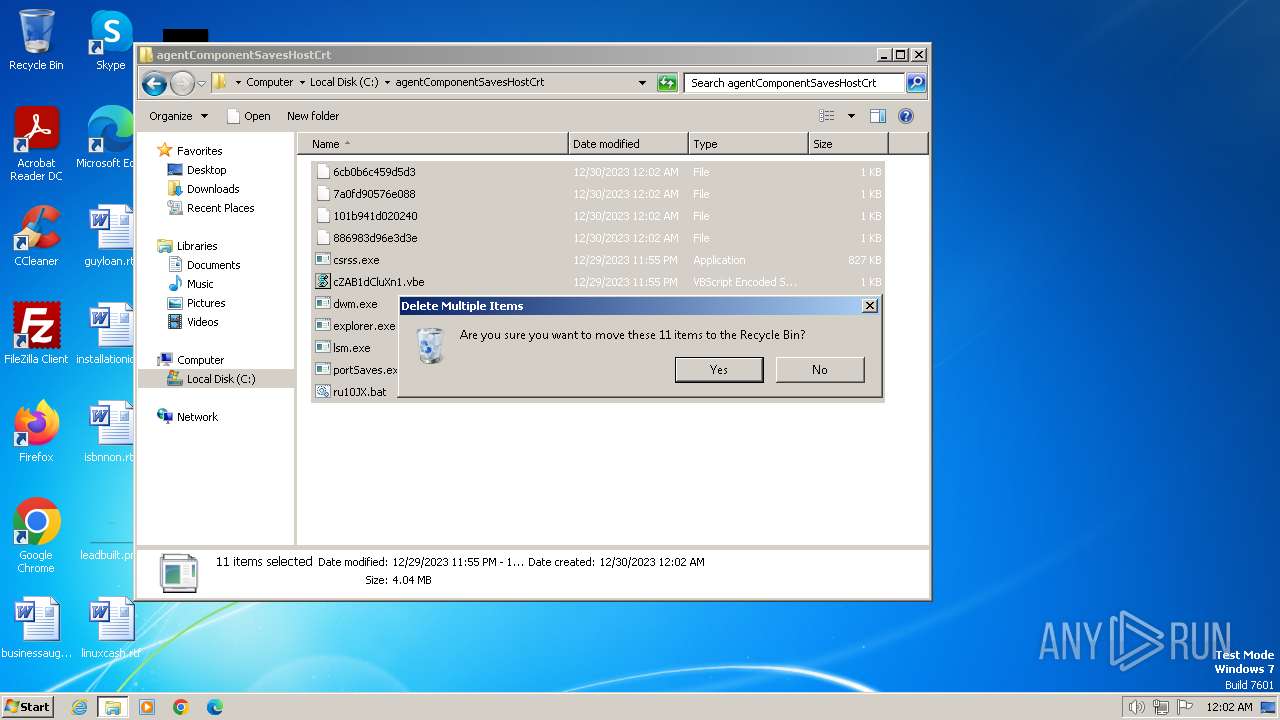Select Pictures library
This screenshot has width=1280, height=720.
click(206, 303)
